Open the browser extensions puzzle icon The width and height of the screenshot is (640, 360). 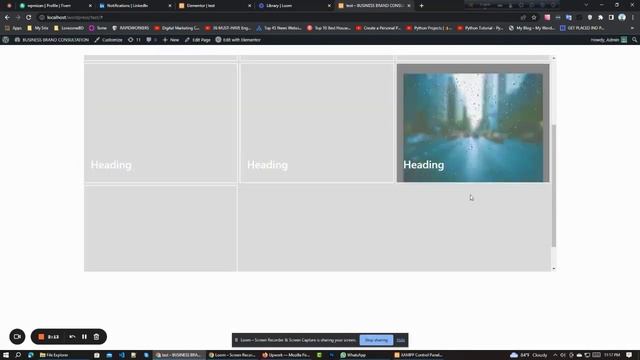[x=600, y=18]
